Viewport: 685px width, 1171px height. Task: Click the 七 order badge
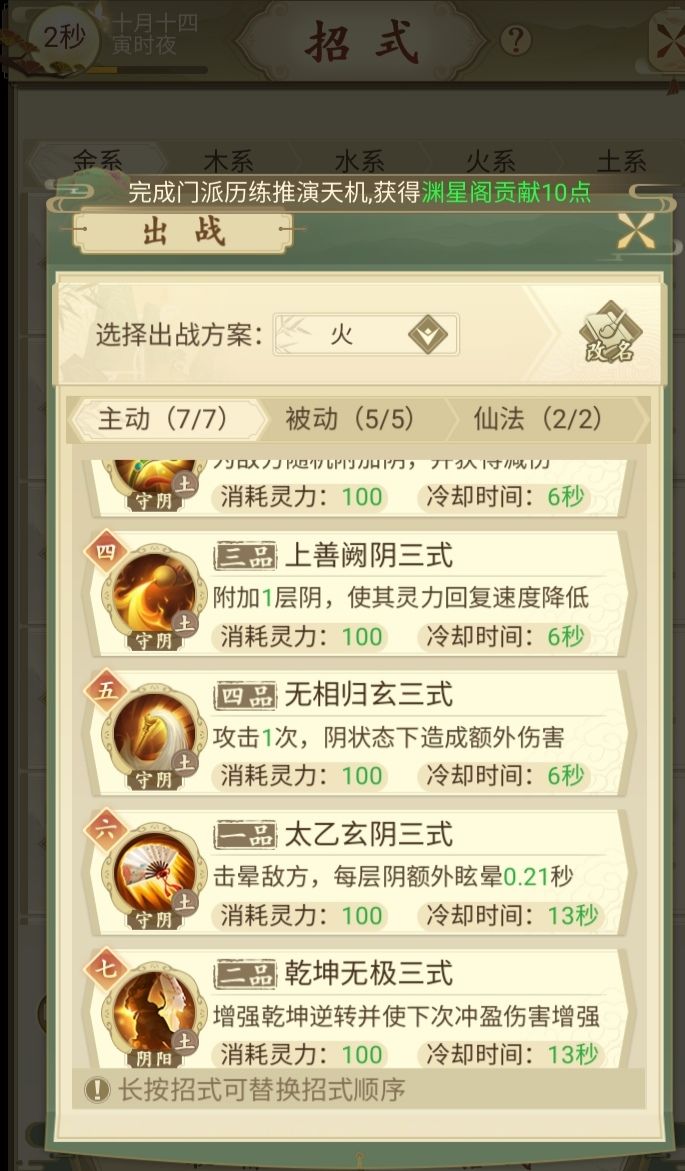pyautogui.click(x=106, y=969)
